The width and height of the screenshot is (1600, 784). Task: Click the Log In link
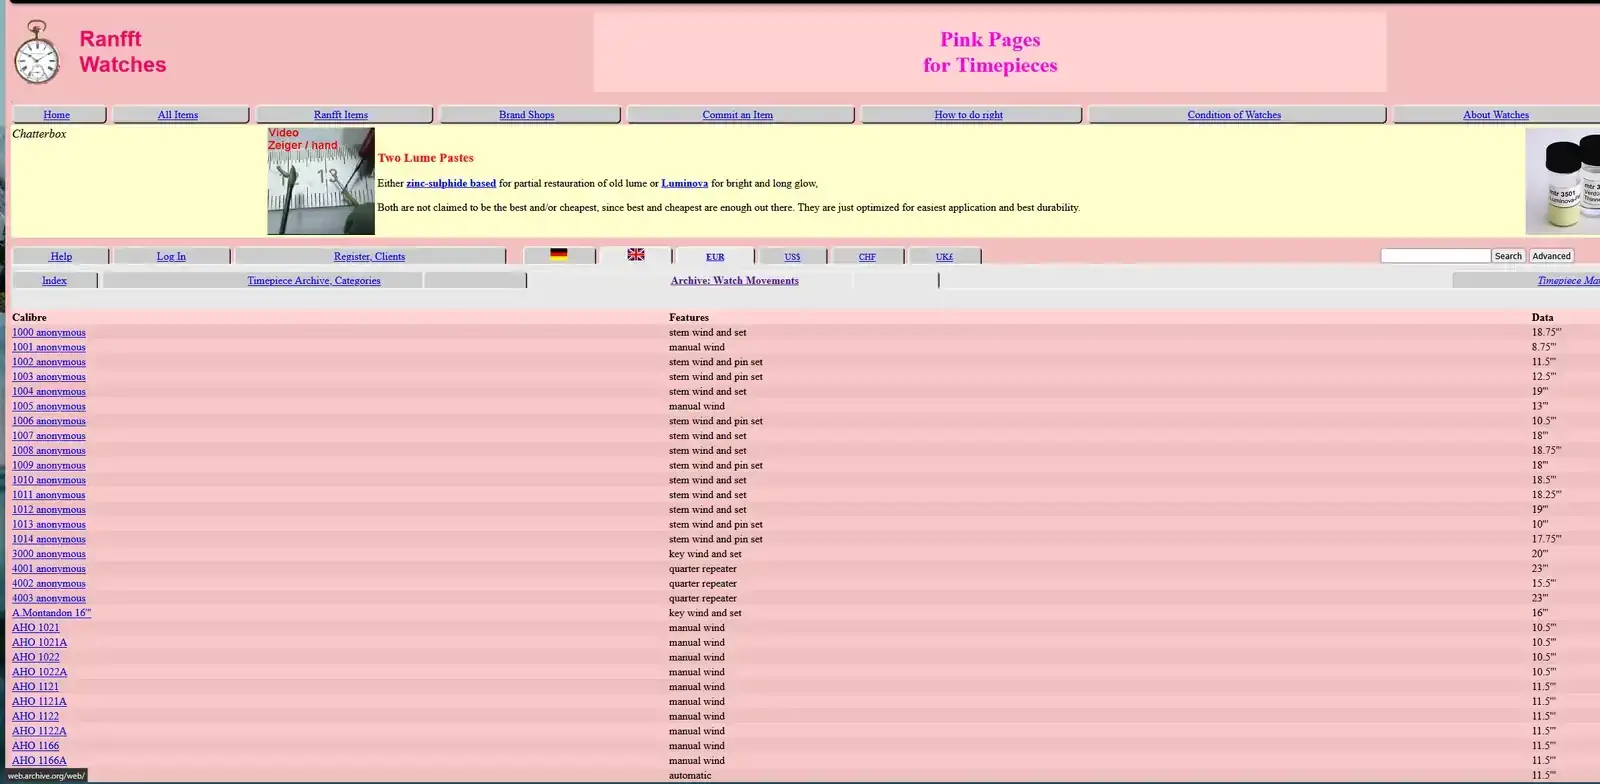[x=171, y=257]
